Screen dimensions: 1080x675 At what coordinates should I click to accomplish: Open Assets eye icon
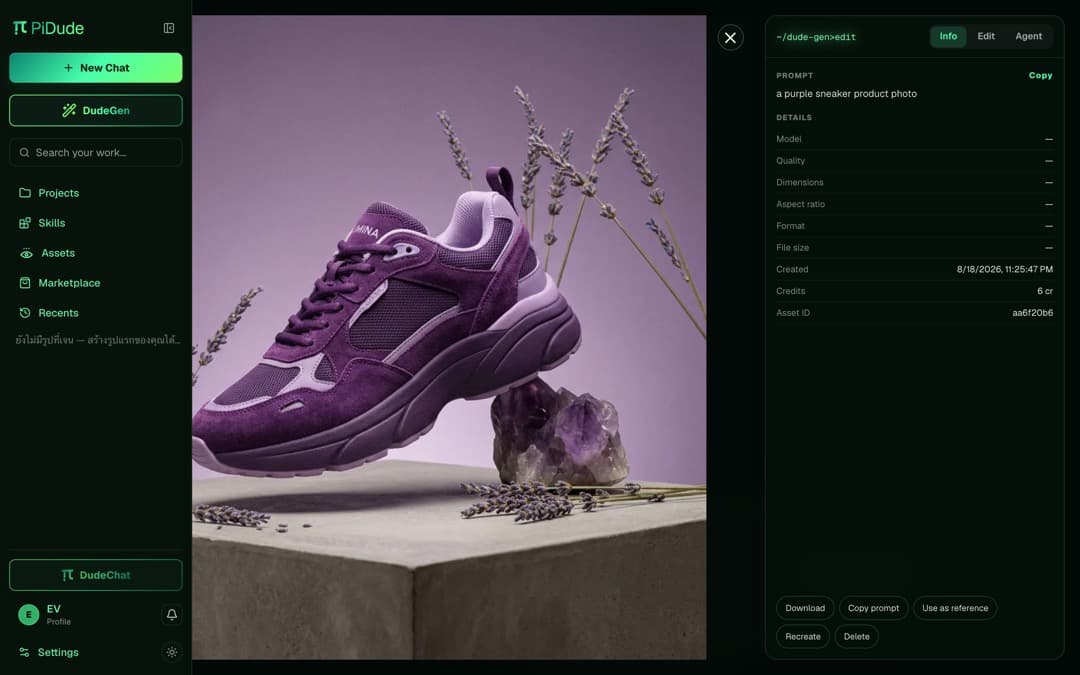tap(26, 253)
